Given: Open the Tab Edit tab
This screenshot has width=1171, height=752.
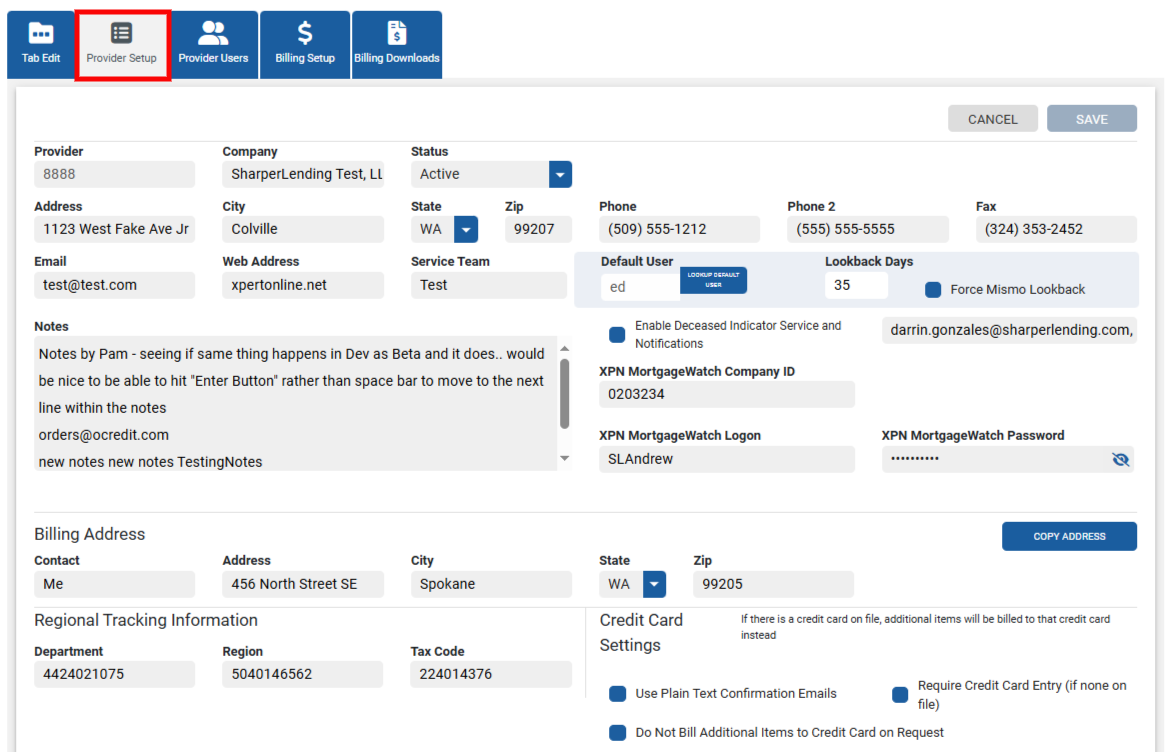Looking at the screenshot, I should pyautogui.click(x=41, y=45).
